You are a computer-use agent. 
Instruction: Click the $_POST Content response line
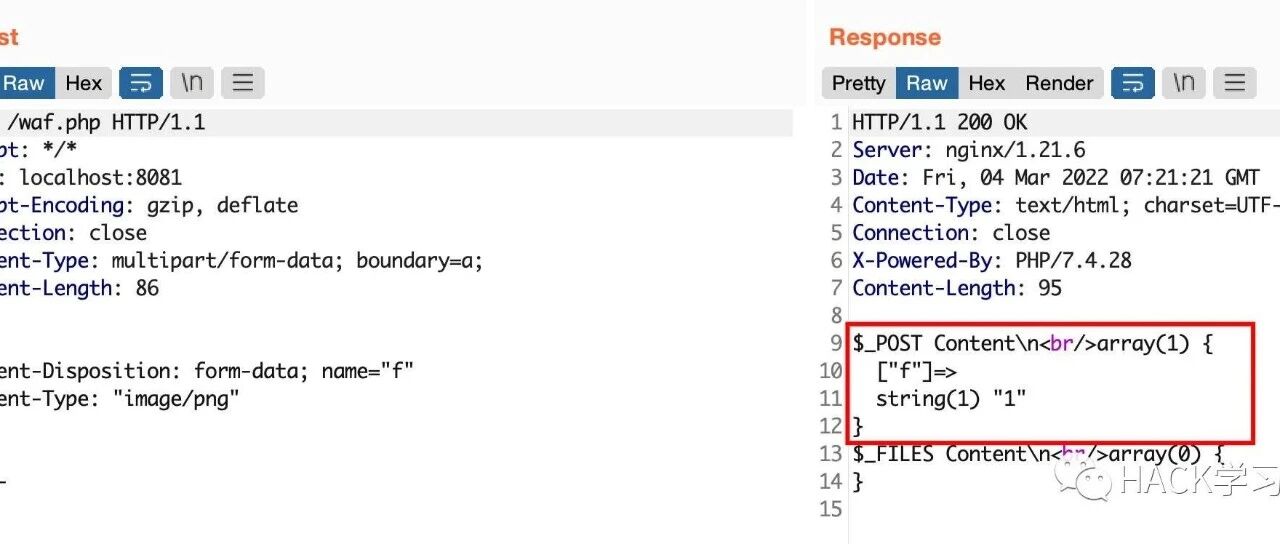point(1032,344)
